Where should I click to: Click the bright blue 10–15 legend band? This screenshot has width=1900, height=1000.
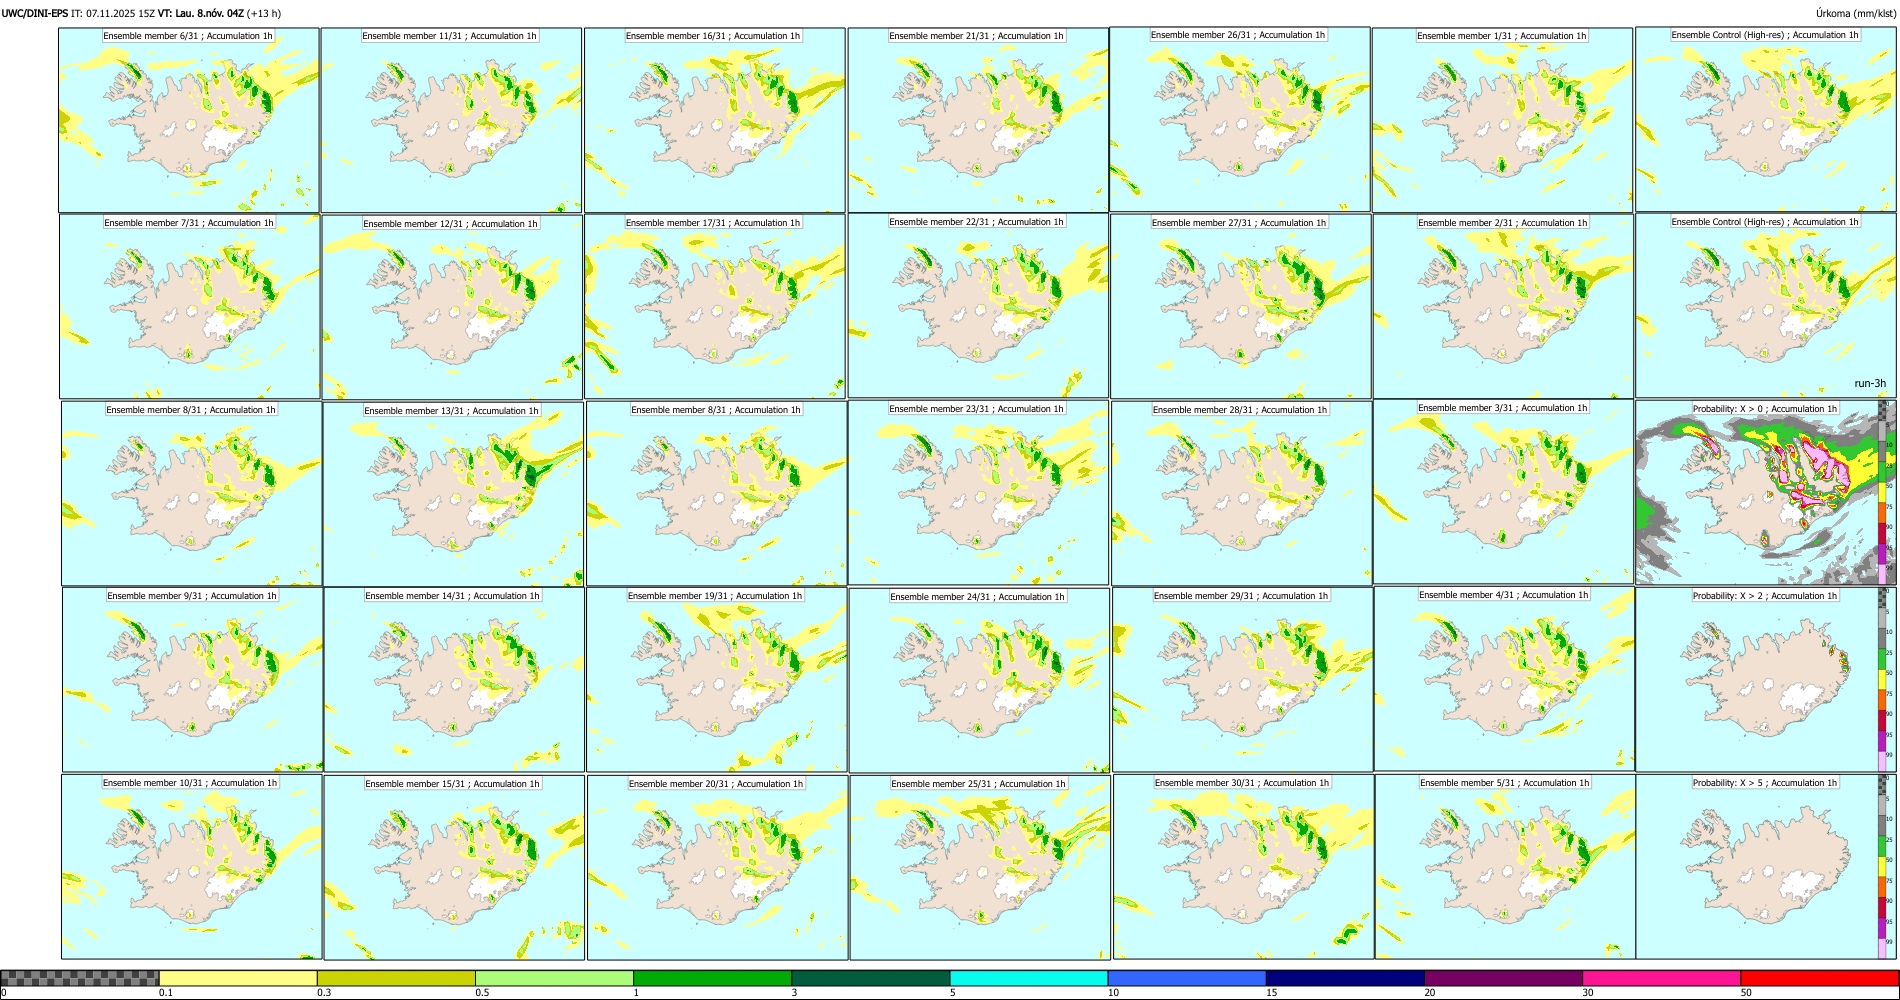click(1187, 978)
